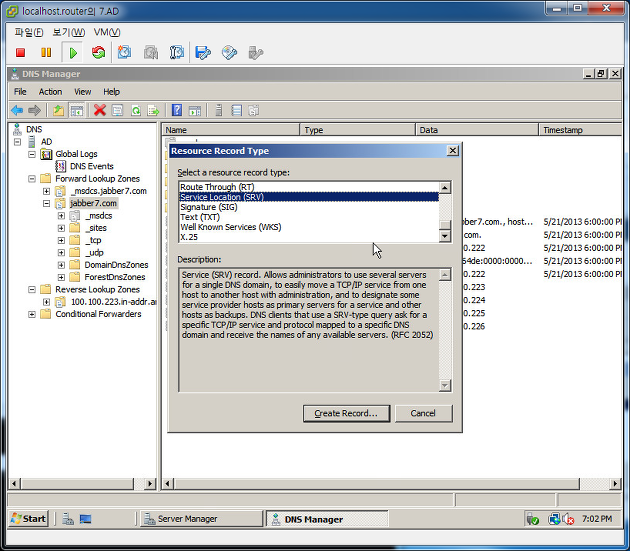Select ForestDnsZones folder in tree
The width and height of the screenshot is (630, 551).
point(115,277)
